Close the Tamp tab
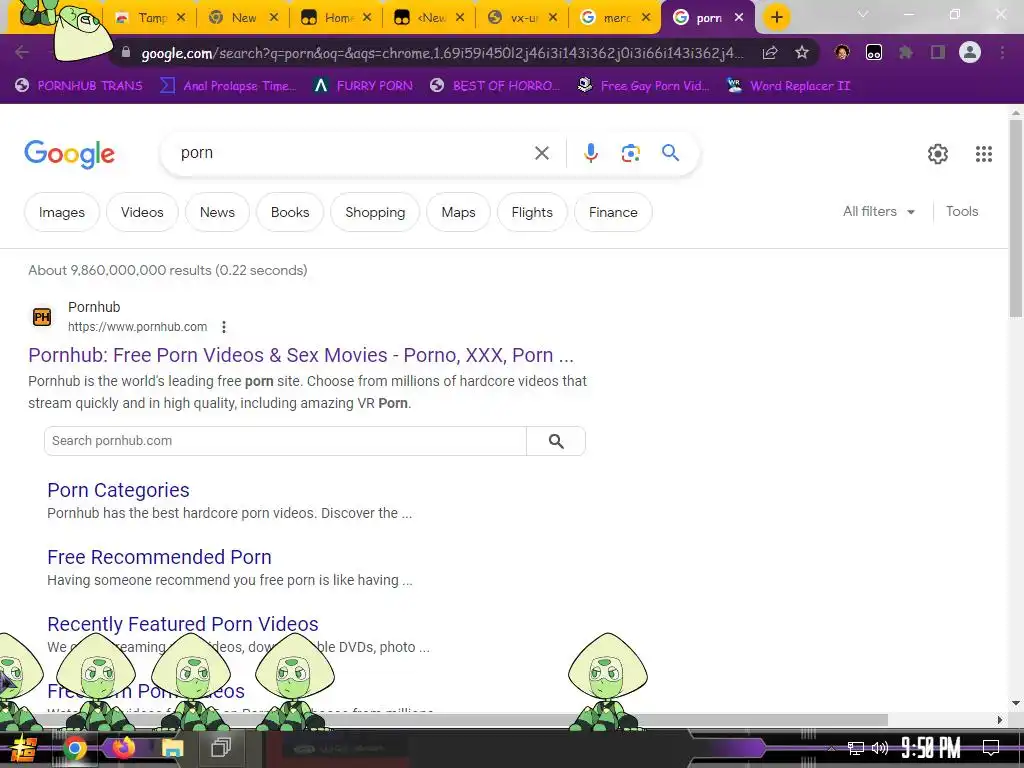Screen dimensions: 1024x768 [181, 18]
